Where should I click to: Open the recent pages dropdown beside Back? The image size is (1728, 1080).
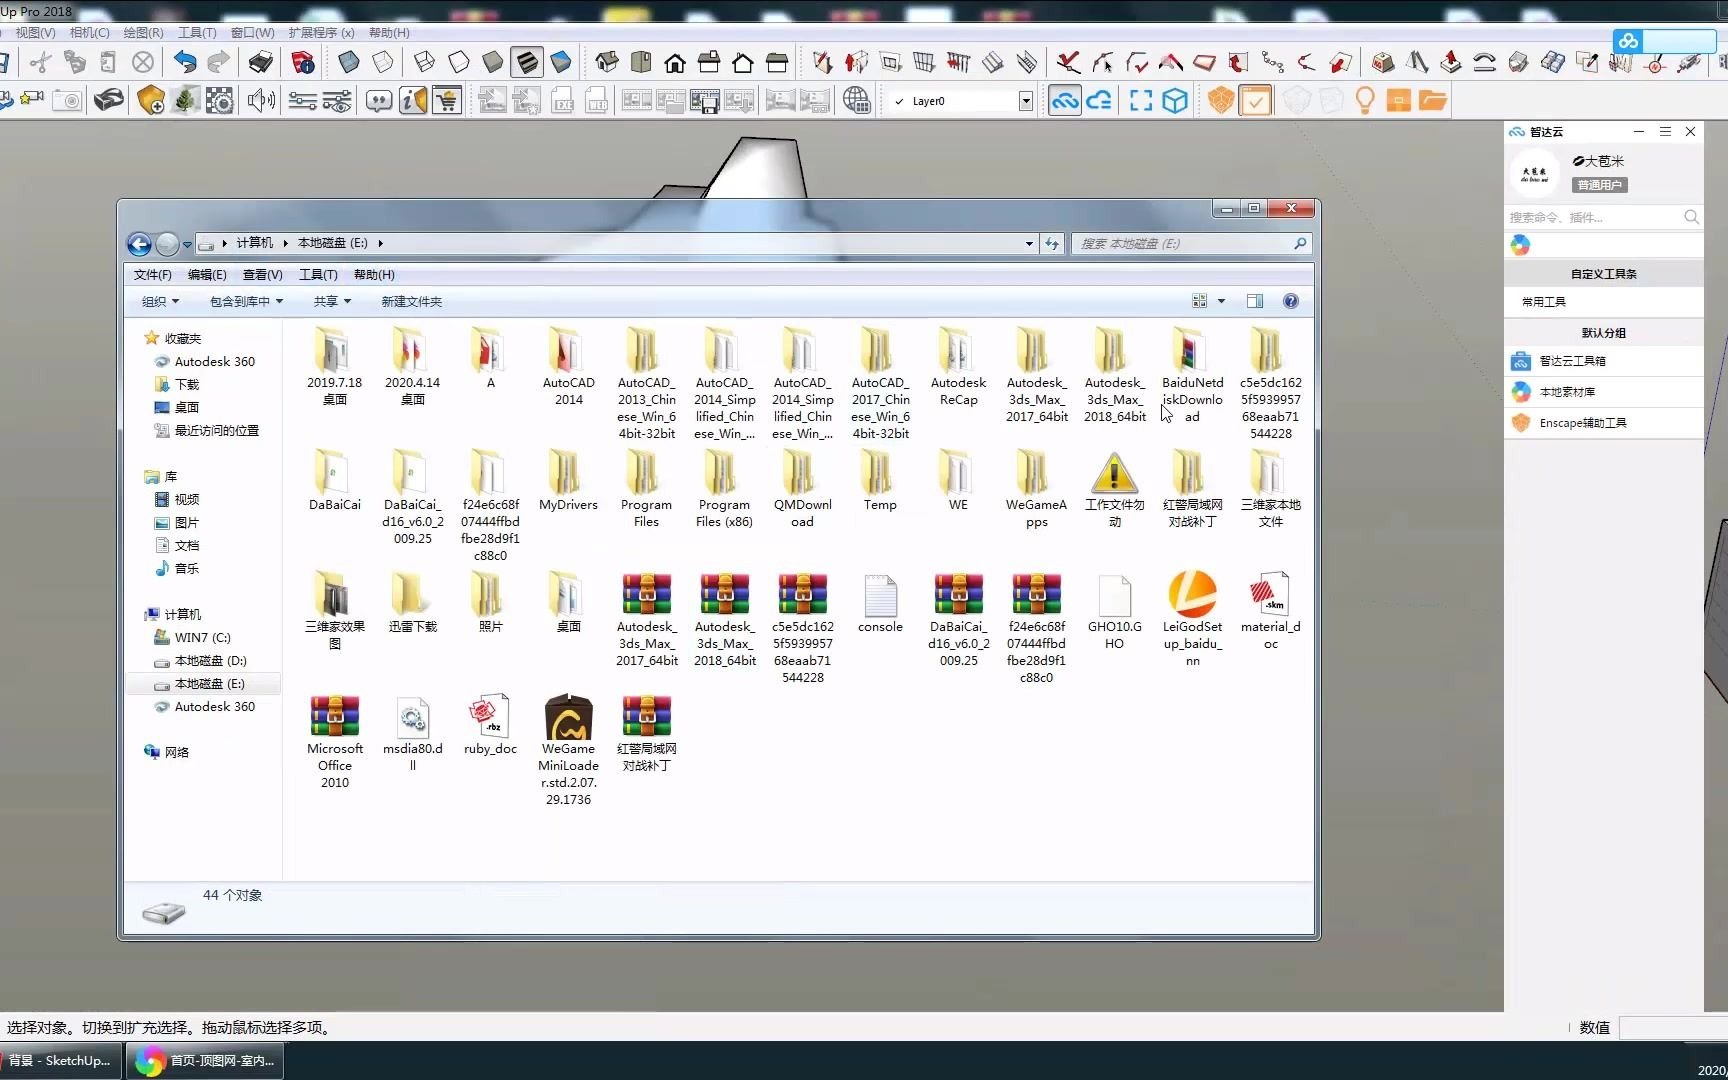(187, 244)
